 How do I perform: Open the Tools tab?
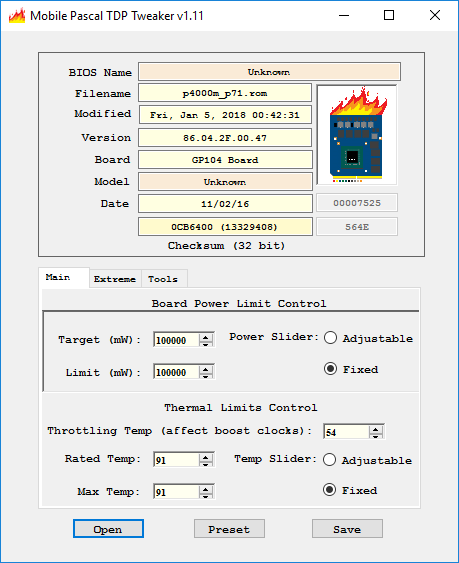(163, 279)
